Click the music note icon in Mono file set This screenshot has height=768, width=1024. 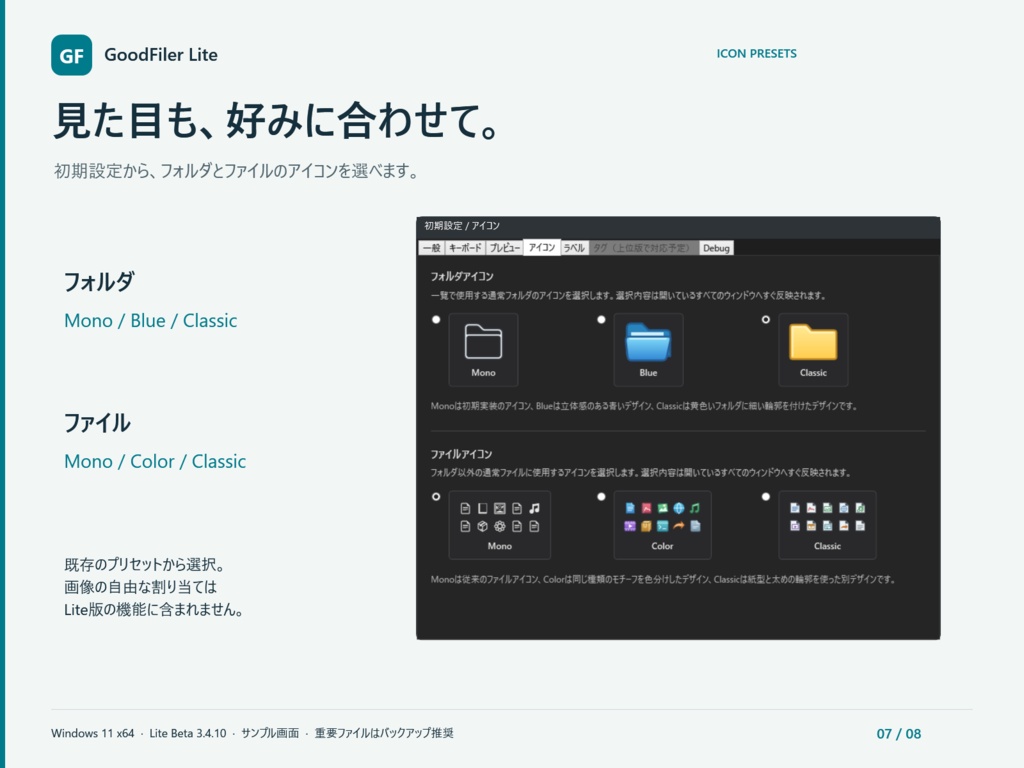click(534, 508)
